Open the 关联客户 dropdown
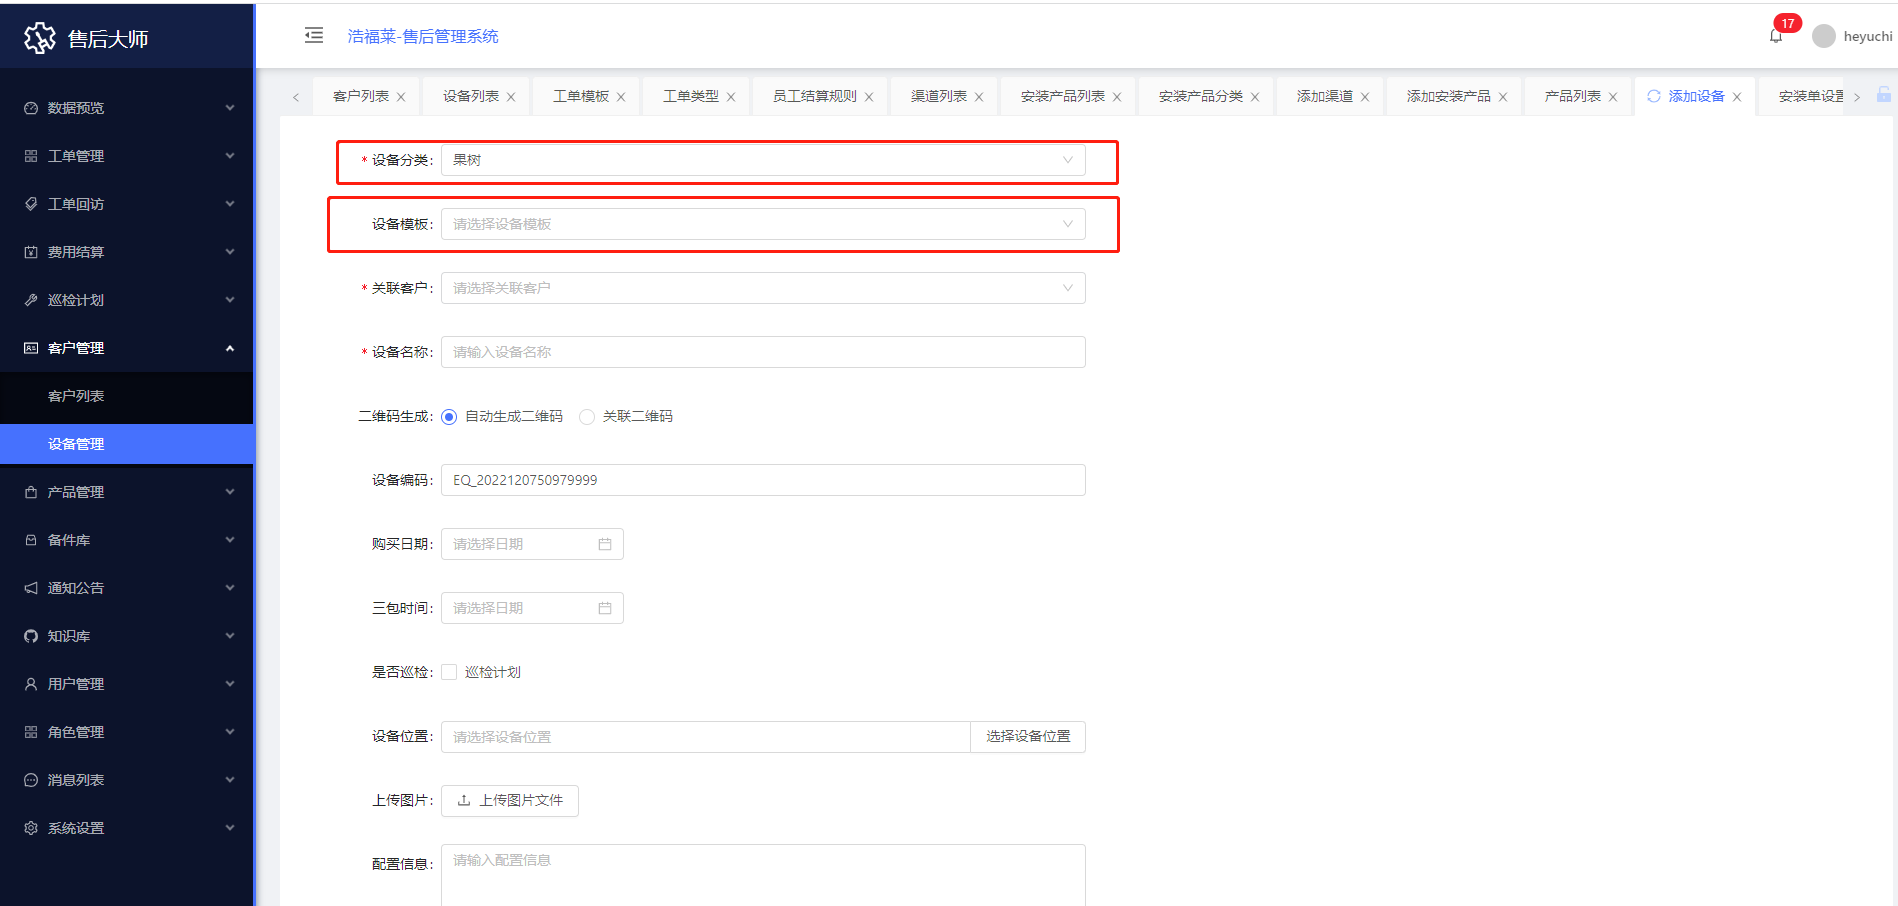Viewport: 1898px width, 906px height. tap(762, 288)
